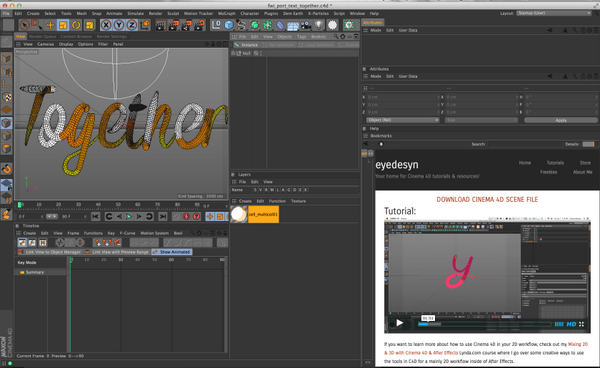The height and width of the screenshot is (368, 600).
Task: Click the Record Active Objects red key button
Action: click(x=186, y=217)
